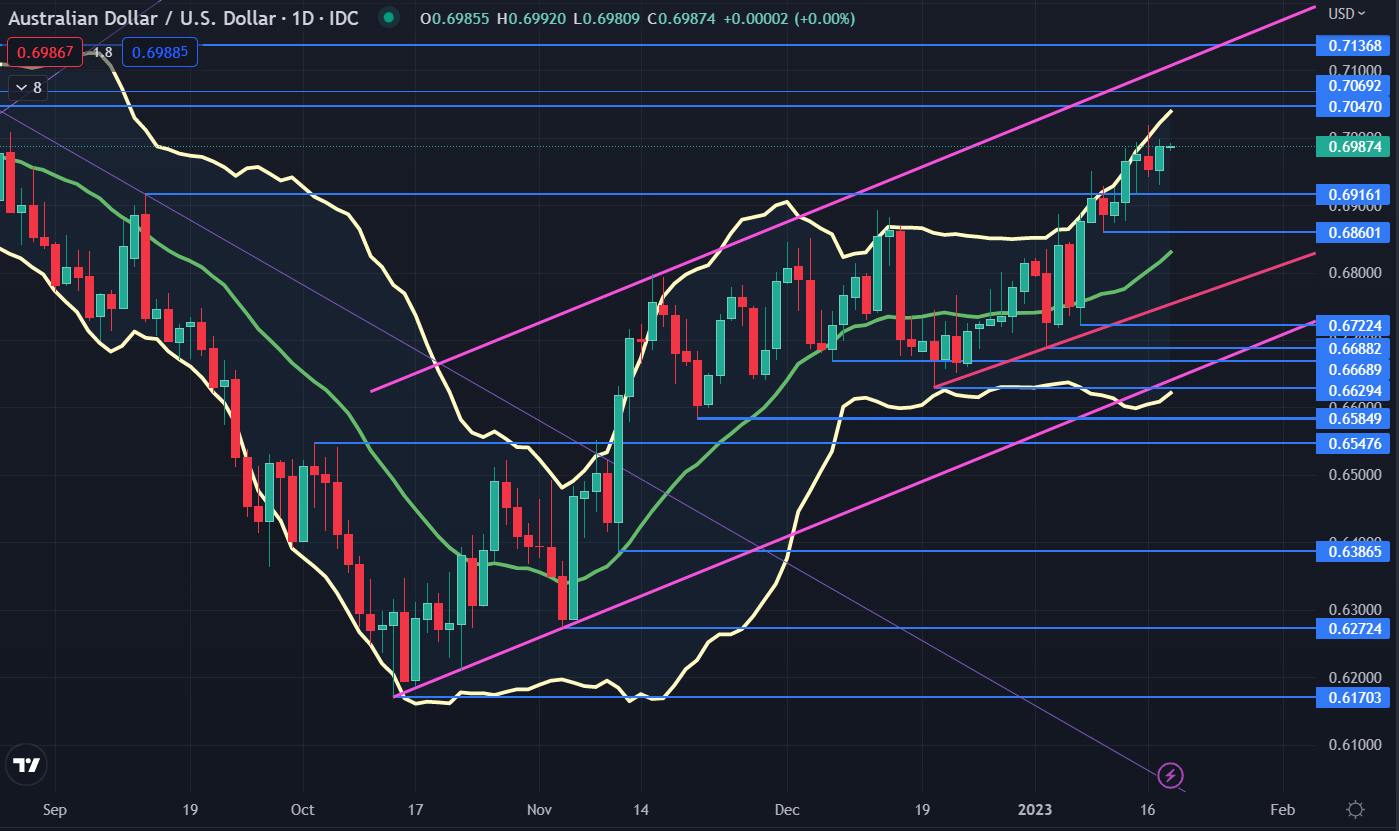Expand the collapsed indicators legend showing 8

tap(26, 88)
